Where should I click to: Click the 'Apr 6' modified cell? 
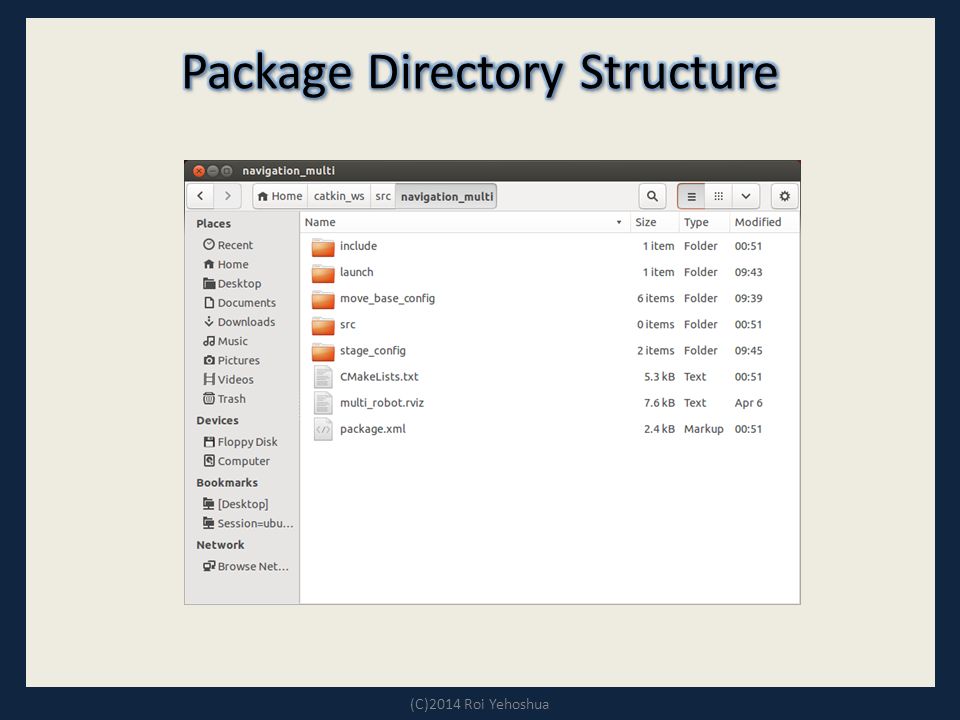point(748,403)
